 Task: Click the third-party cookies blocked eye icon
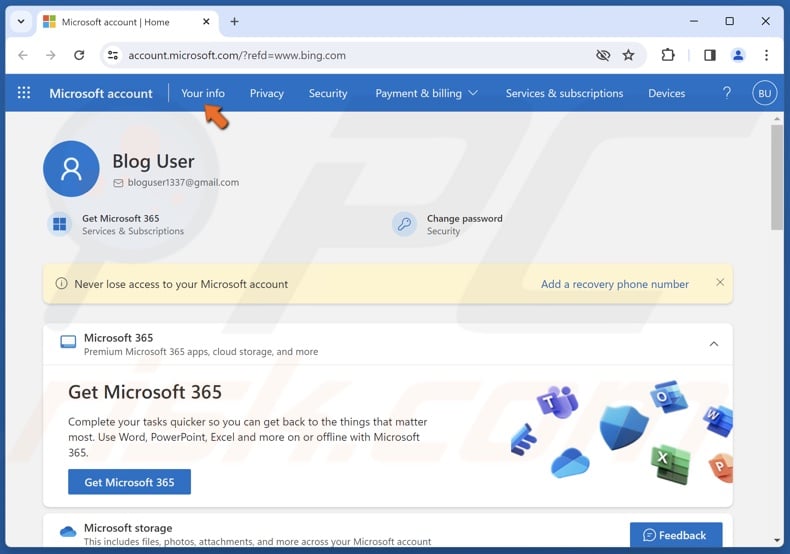(x=603, y=55)
